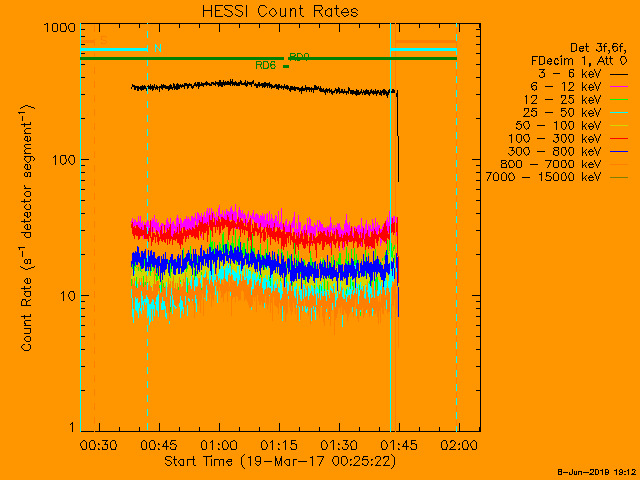The height and width of the screenshot is (480, 640).
Task: Click the 'Det 3f,6f,' legend header
Action: tap(598, 48)
